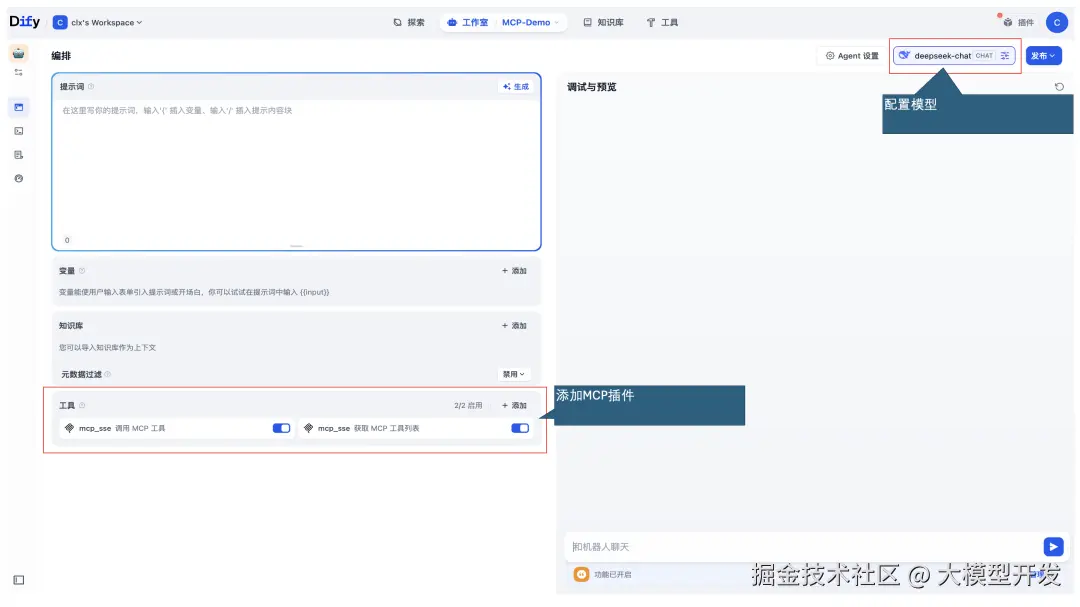Disable the mcp_sse 调用 MCP 工具 toggle

point(279,427)
